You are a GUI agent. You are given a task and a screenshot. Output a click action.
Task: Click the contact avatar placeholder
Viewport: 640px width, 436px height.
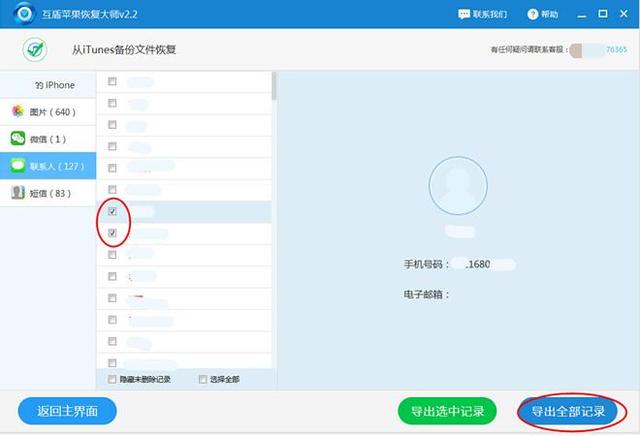[x=458, y=186]
